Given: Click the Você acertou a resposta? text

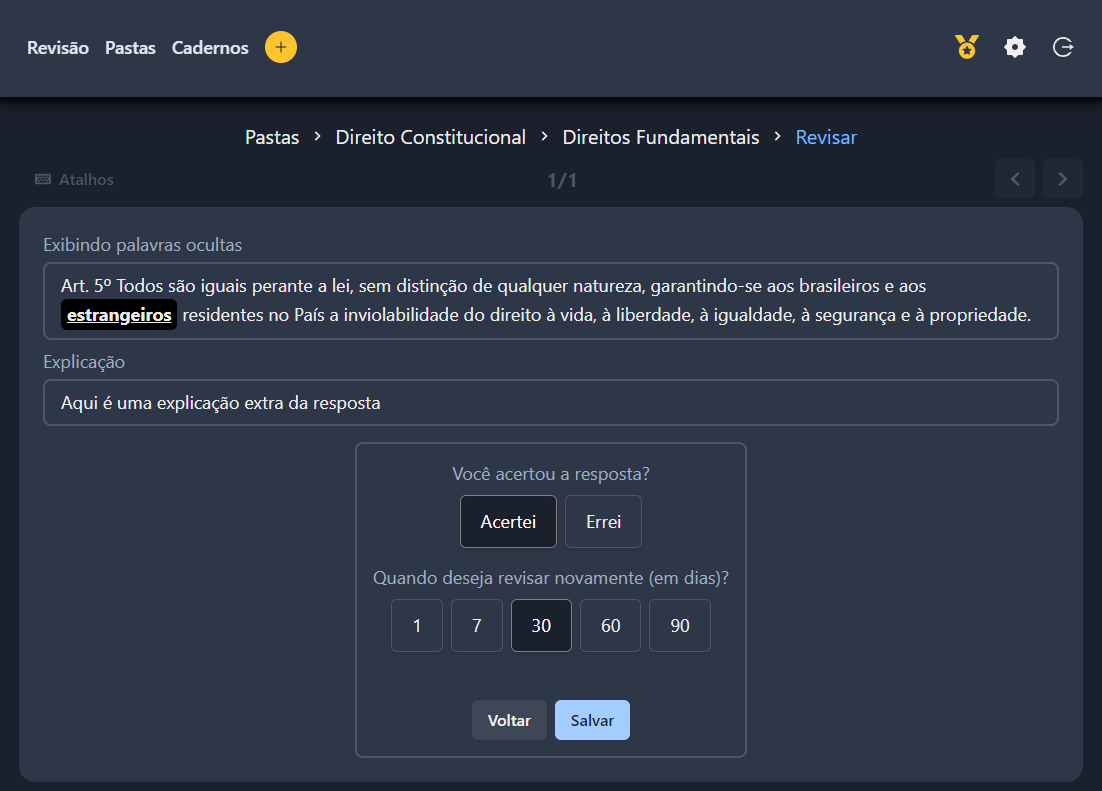Looking at the screenshot, I should 551,474.
